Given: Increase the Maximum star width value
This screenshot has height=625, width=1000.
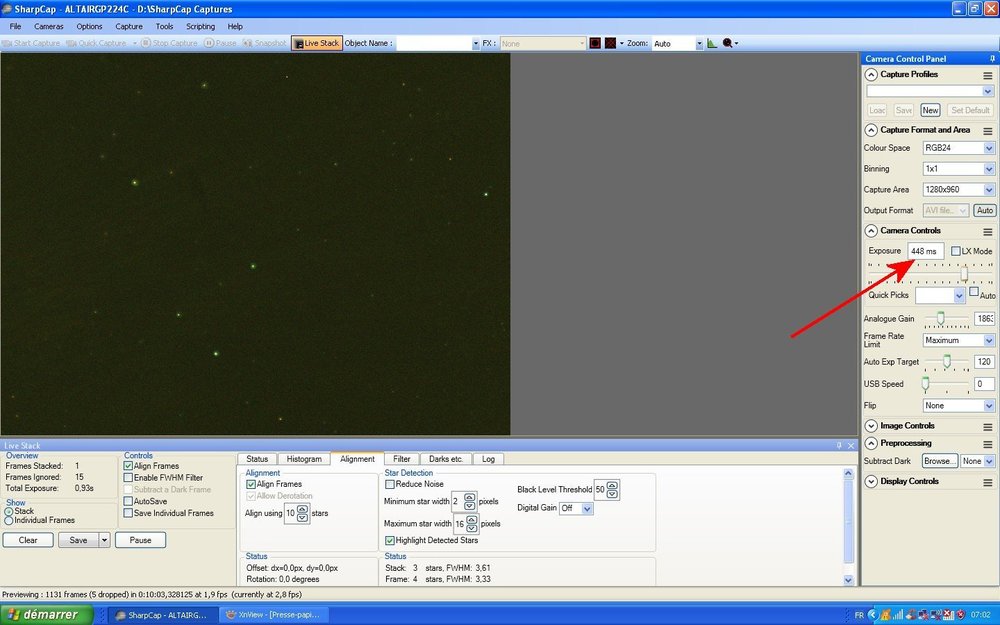Looking at the screenshot, I should click(x=472, y=520).
